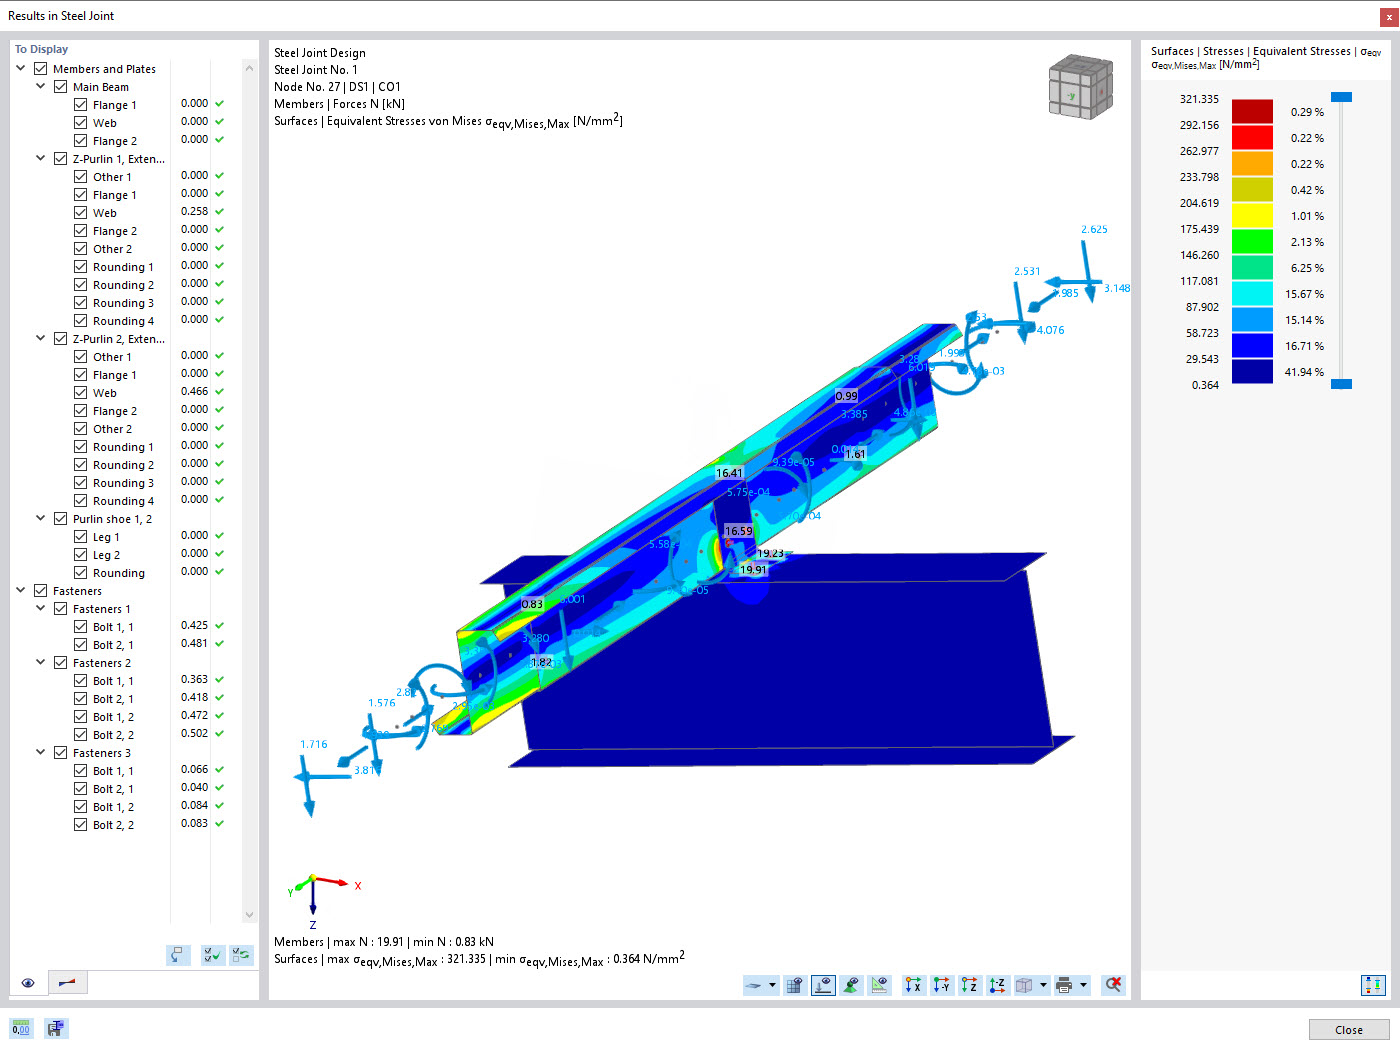Set view in Z direction
The width and height of the screenshot is (1400, 1050).
[969, 985]
